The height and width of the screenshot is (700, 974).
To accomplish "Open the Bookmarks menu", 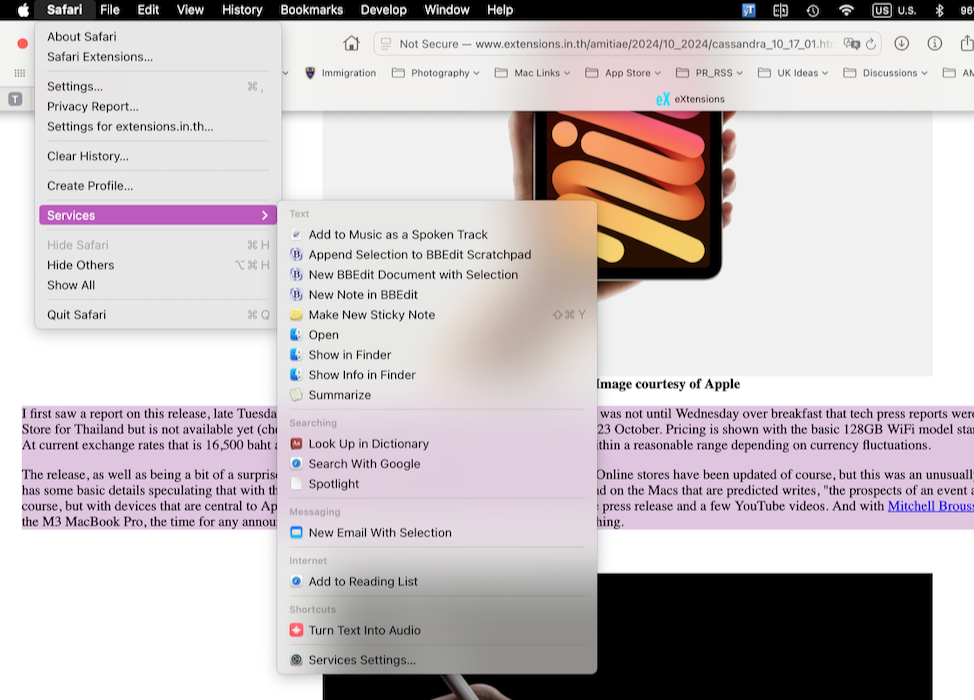I will (312, 10).
